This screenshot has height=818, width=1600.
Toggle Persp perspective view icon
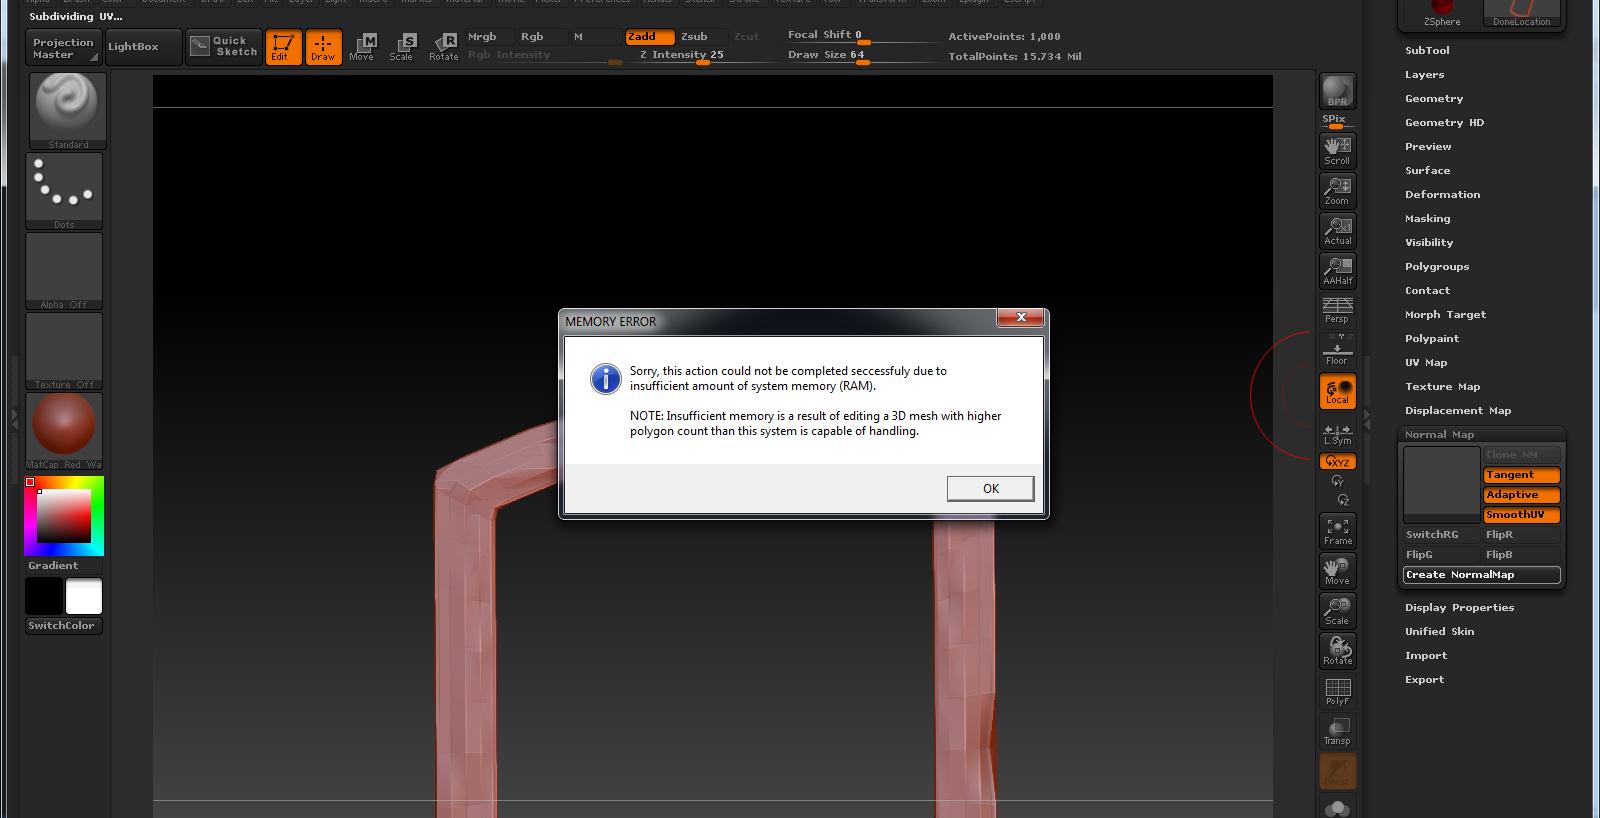(1338, 310)
